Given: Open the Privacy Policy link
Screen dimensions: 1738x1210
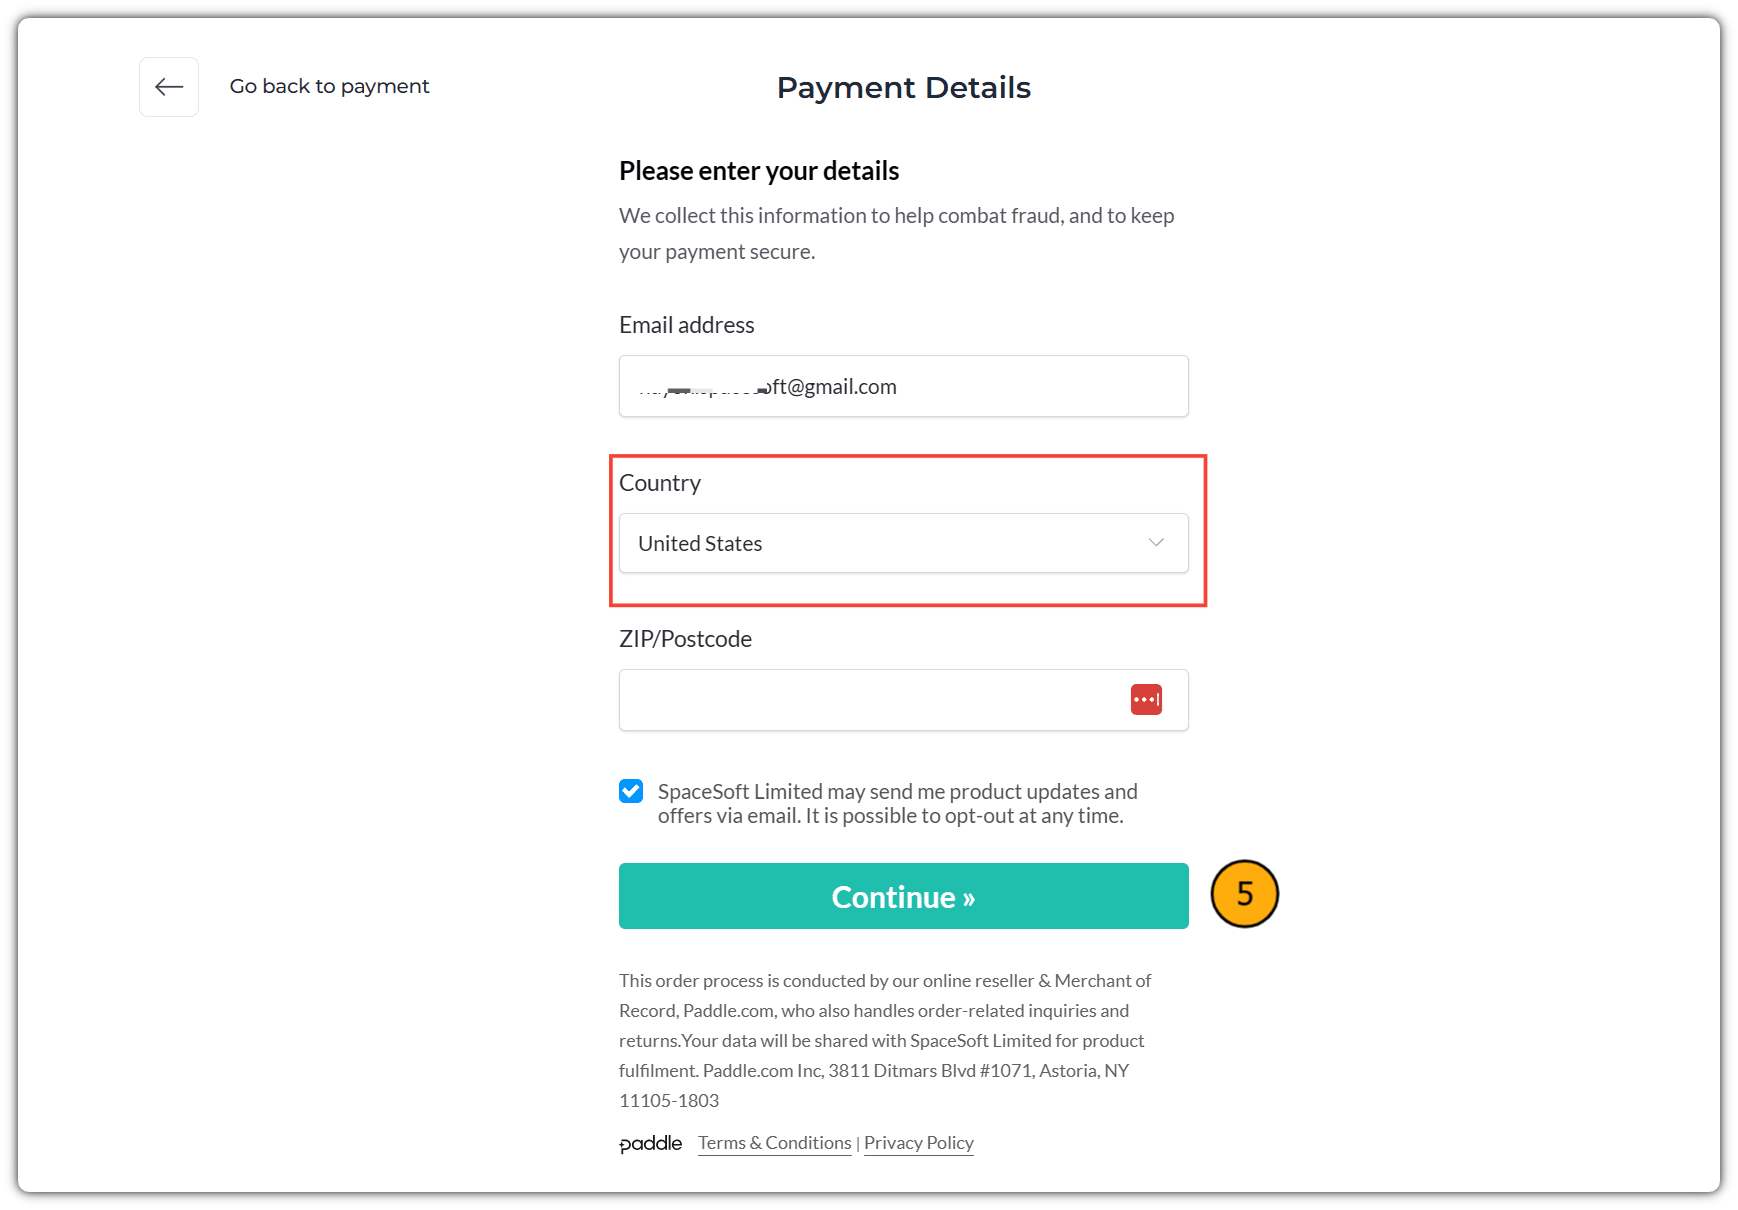Looking at the screenshot, I should click(919, 1143).
